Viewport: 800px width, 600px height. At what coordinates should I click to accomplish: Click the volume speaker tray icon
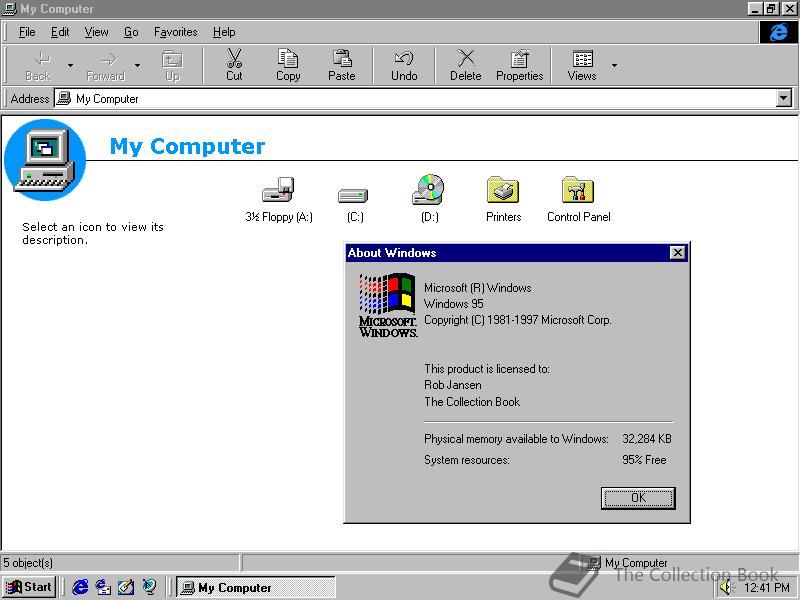pyautogui.click(x=725, y=588)
